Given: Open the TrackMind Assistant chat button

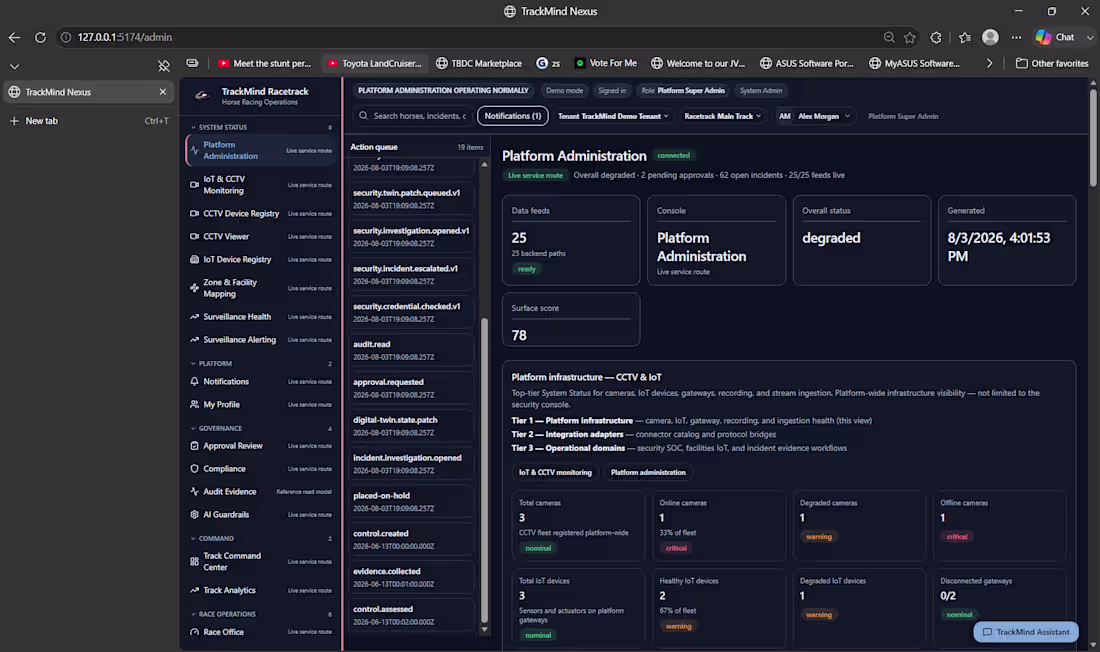Looking at the screenshot, I should [x=1026, y=632].
